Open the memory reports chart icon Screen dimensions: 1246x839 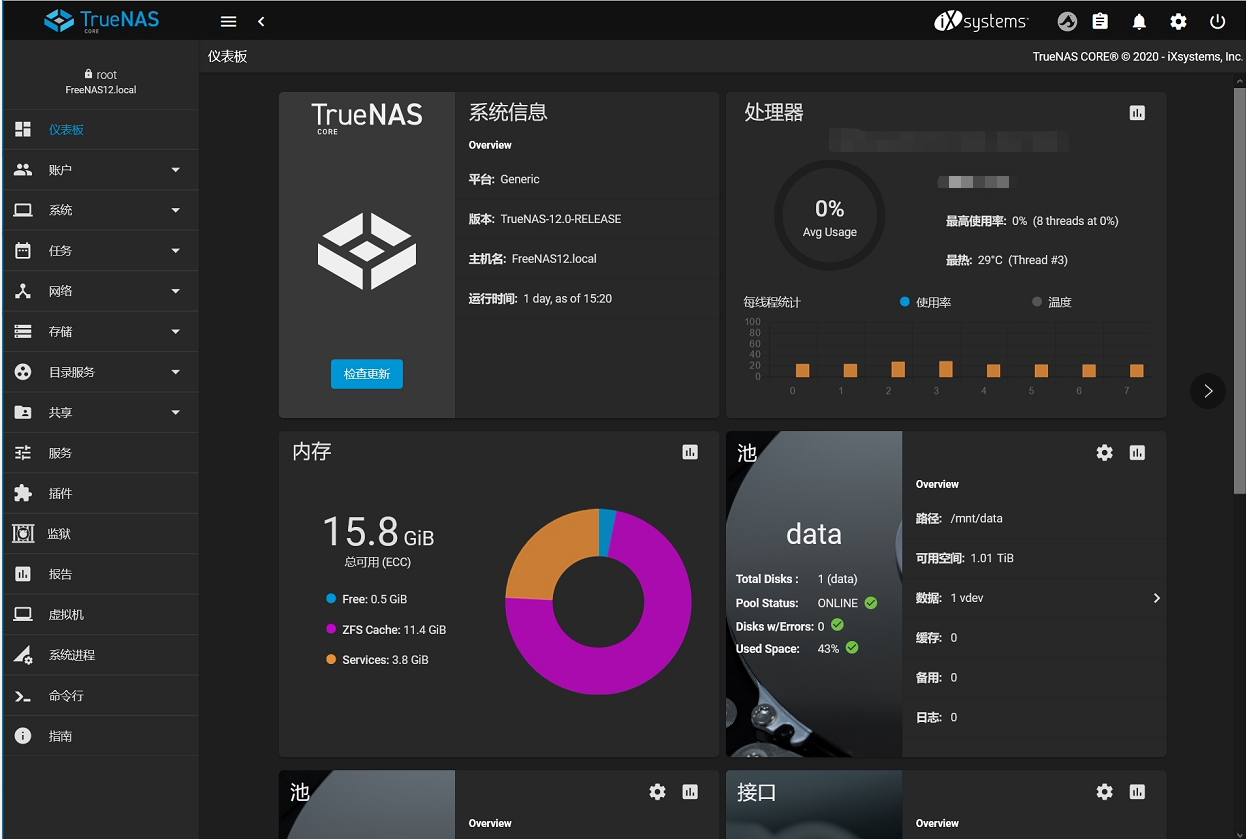coord(690,452)
